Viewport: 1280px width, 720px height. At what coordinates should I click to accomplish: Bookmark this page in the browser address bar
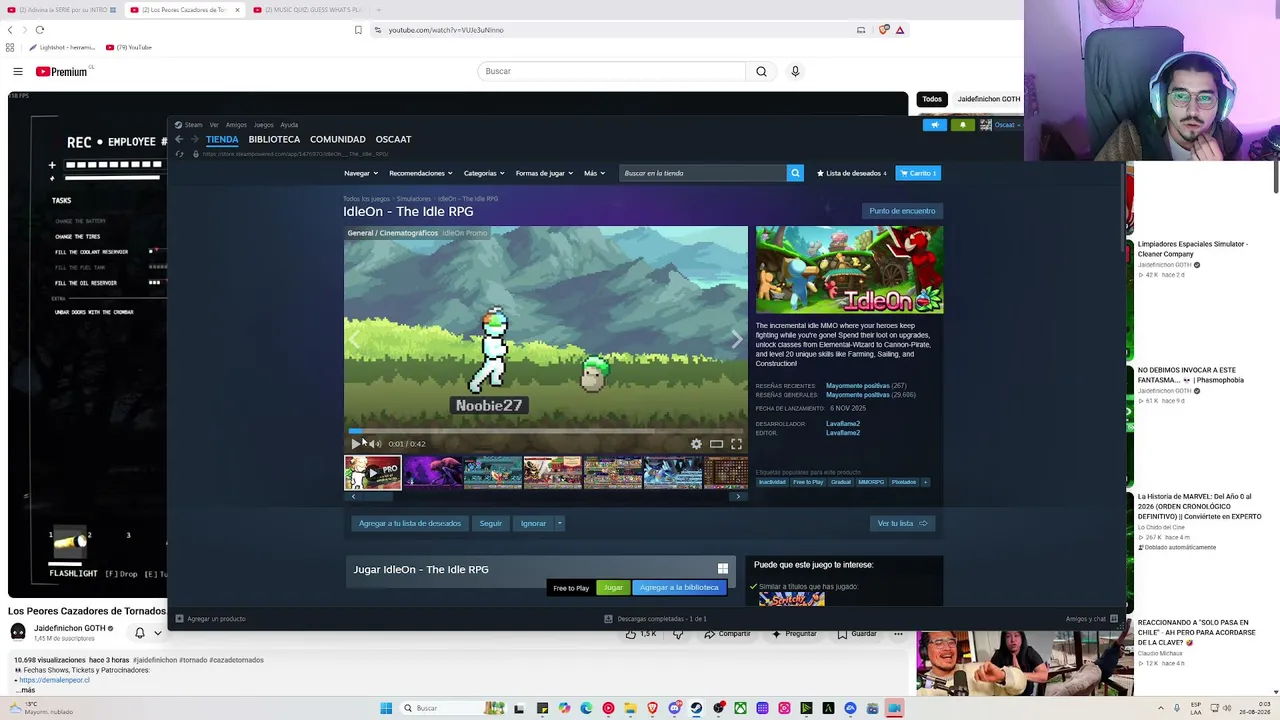pyautogui.click(x=358, y=30)
